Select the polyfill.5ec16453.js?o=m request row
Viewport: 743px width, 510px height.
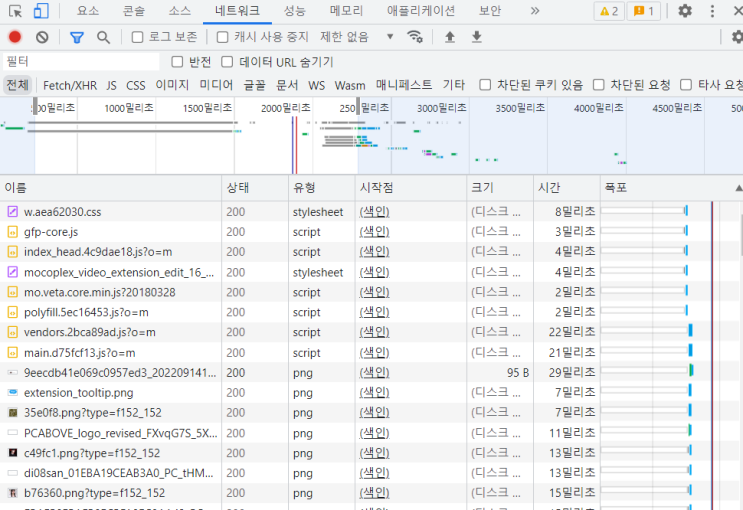pyautogui.click(x=372, y=312)
